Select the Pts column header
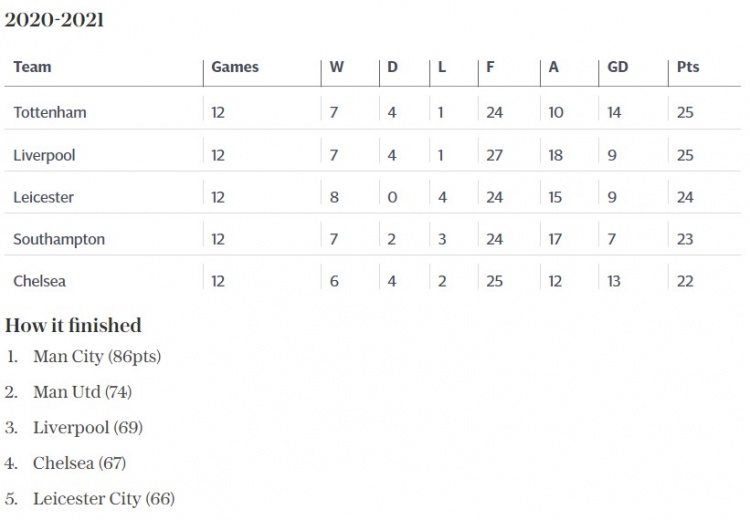The width and height of the screenshot is (750, 520). tap(688, 67)
